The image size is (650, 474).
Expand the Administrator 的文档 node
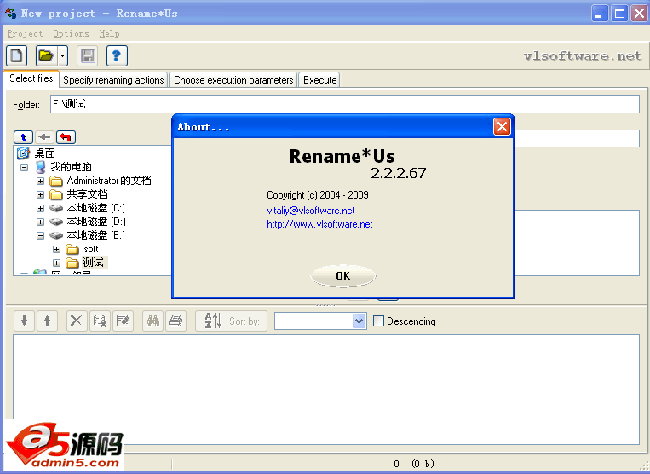pos(40,181)
